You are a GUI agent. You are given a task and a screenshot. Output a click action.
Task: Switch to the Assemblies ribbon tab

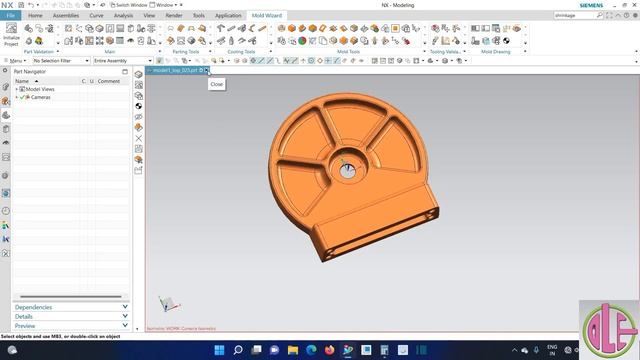66,16
